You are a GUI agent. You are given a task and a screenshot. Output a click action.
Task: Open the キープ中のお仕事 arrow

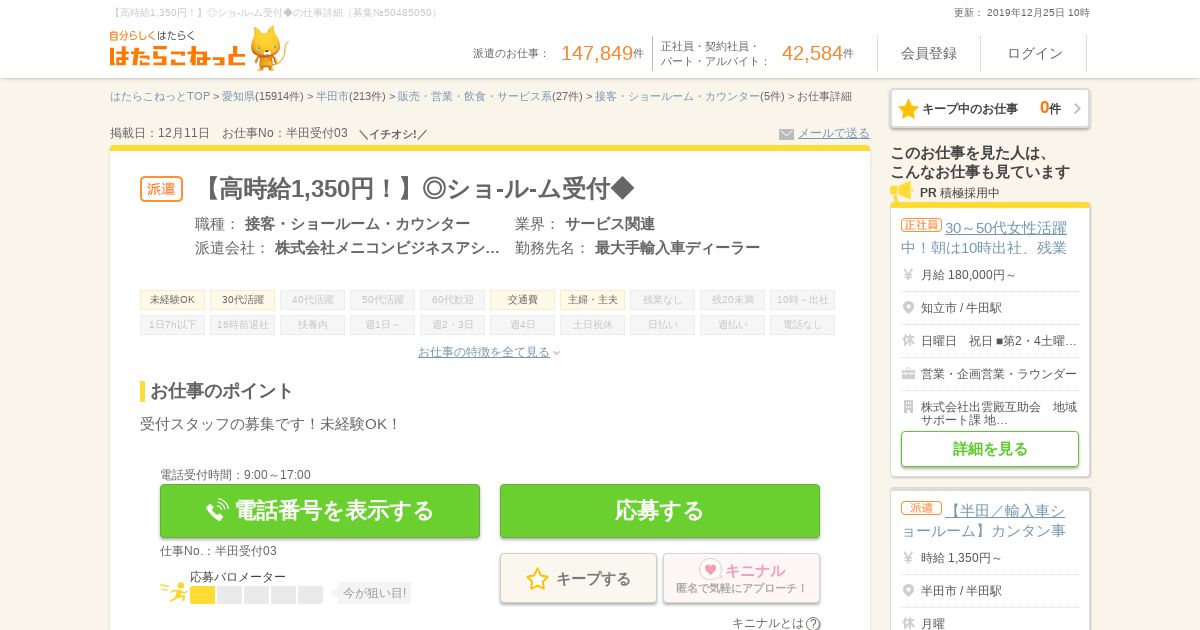click(1077, 109)
